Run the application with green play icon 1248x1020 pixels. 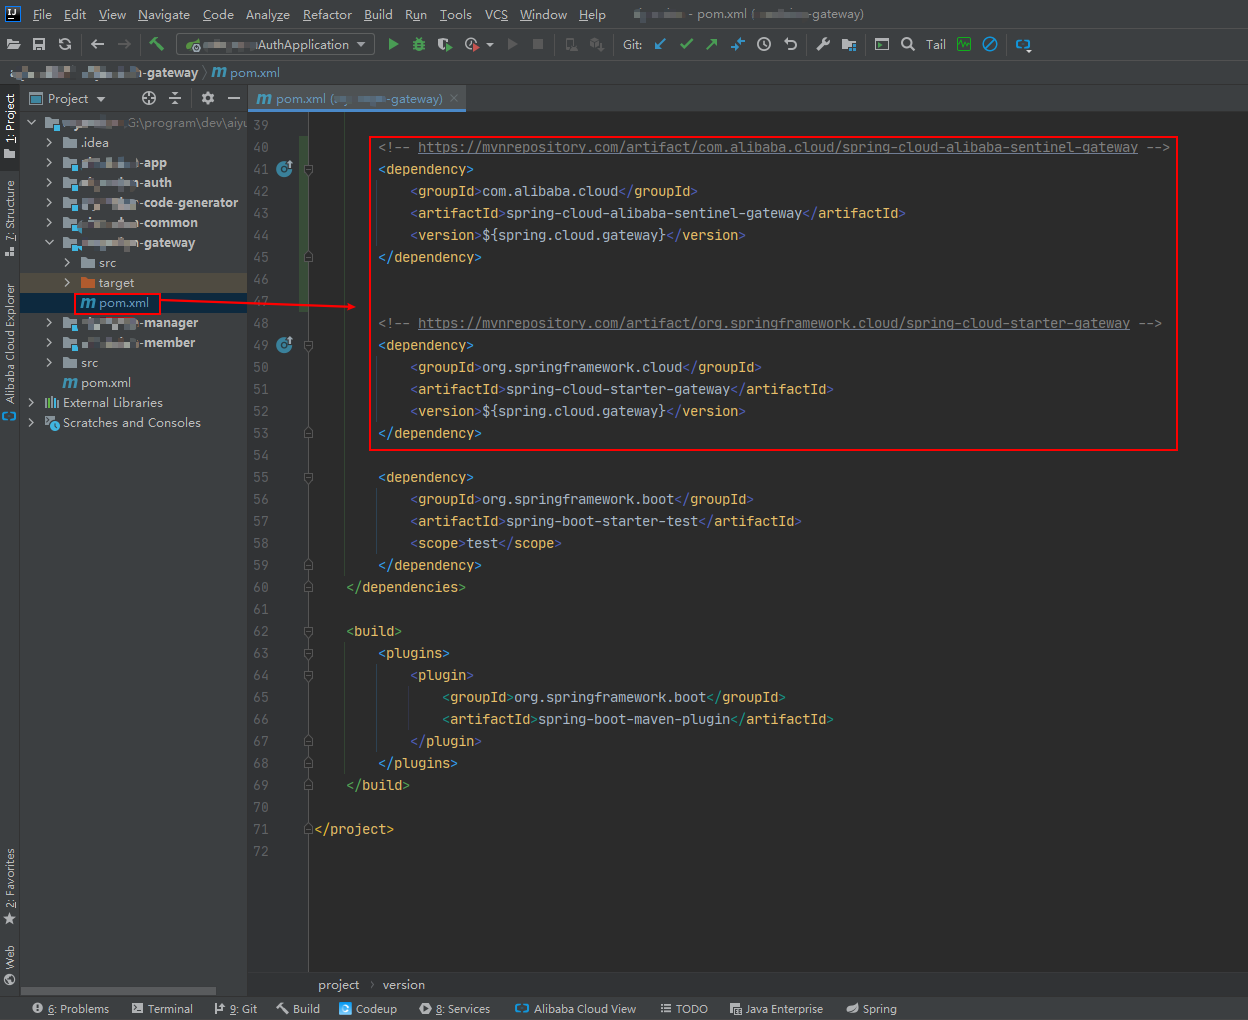(x=393, y=44)
